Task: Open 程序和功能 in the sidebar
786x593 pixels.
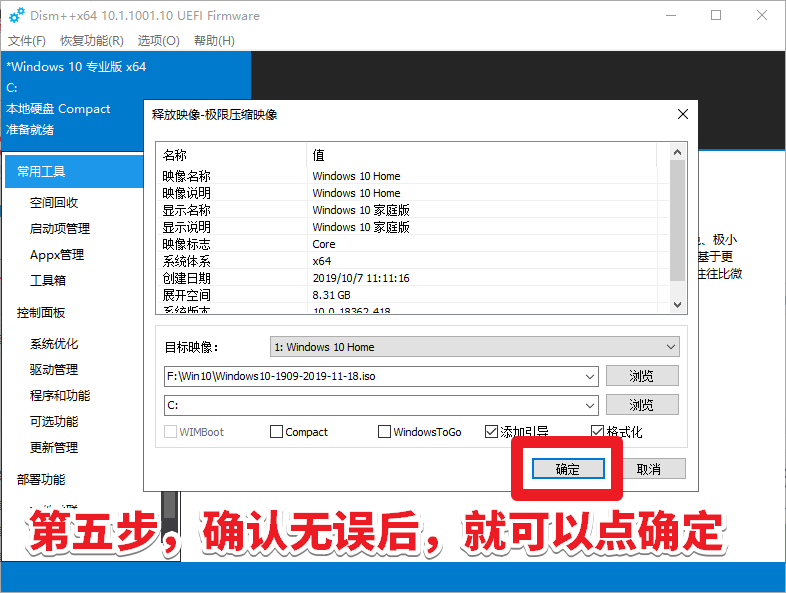Action: point(60,396)
